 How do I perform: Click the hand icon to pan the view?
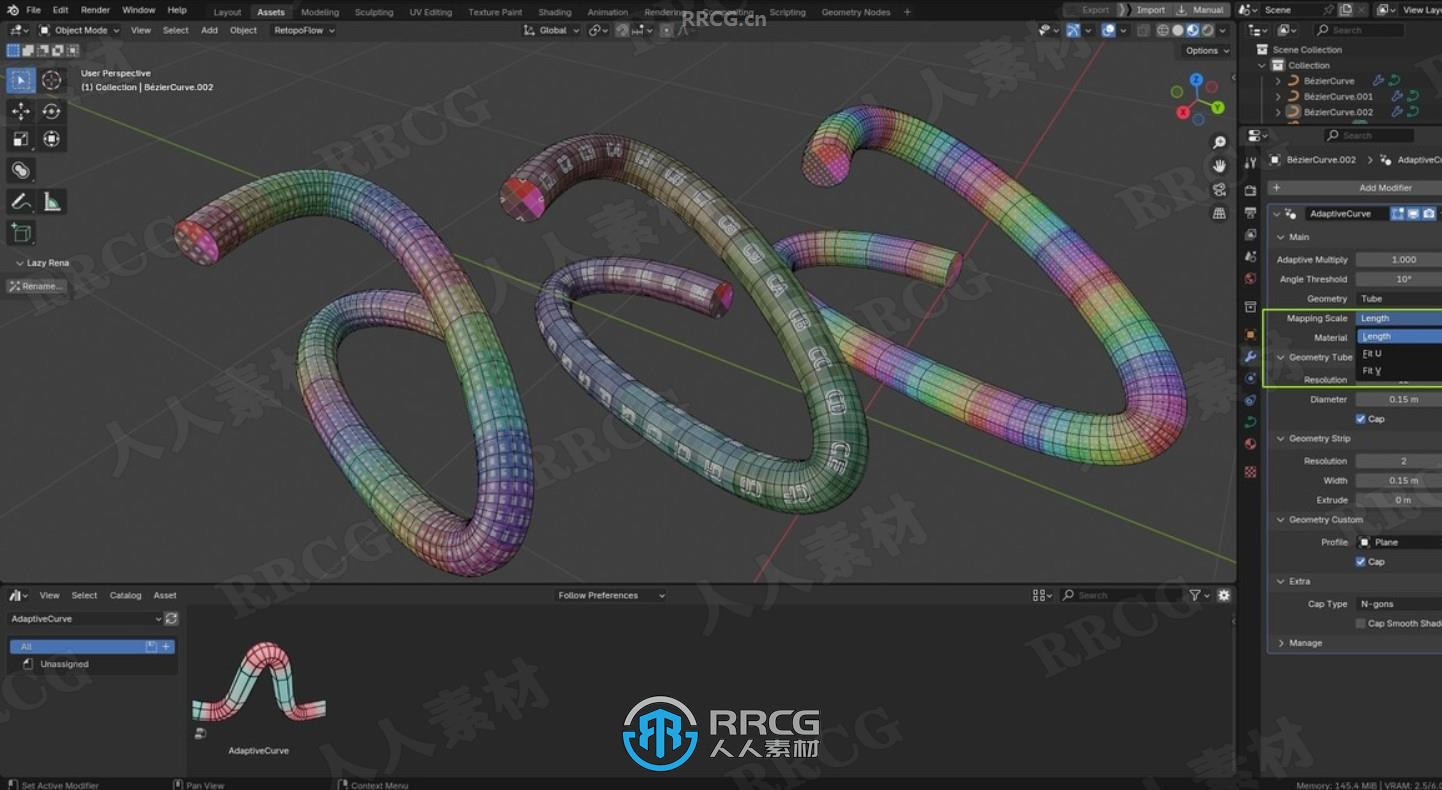pos(1219,166)
